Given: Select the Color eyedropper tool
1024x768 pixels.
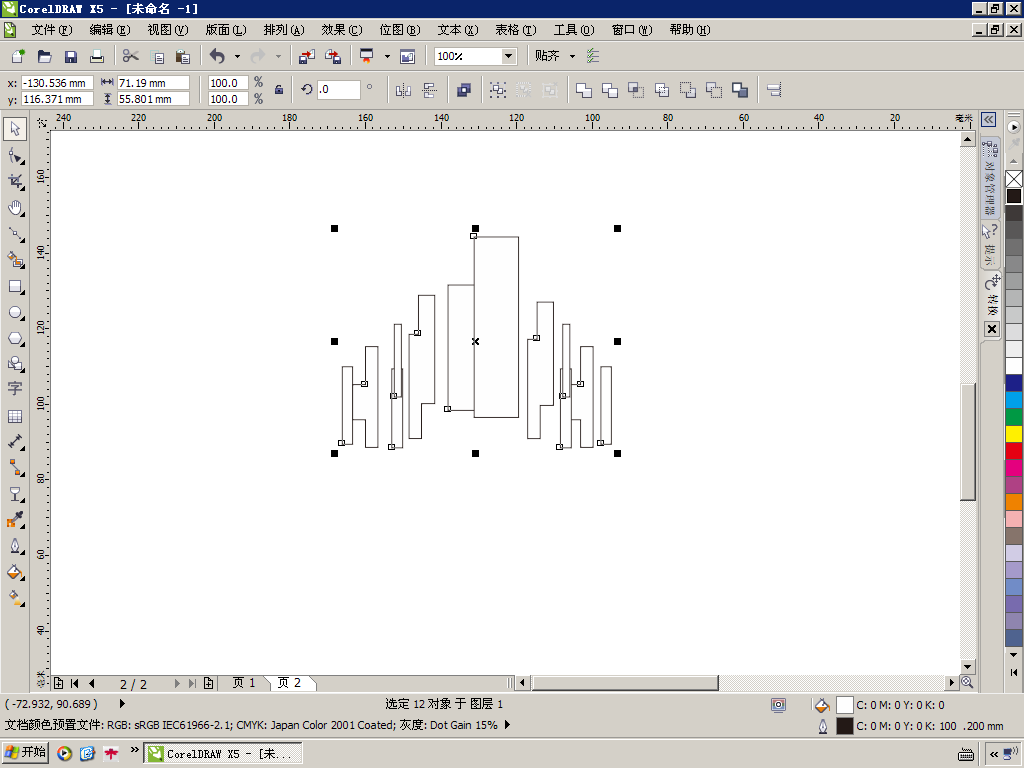Looking at the screenshot, I should [x=15, y=520].
